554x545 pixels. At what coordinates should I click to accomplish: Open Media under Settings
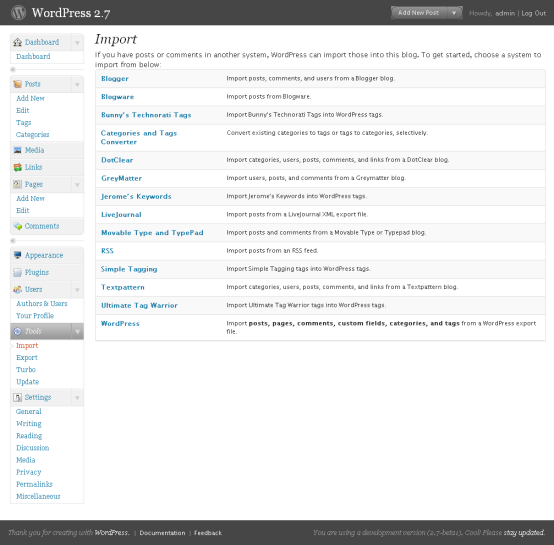point(26,460)
